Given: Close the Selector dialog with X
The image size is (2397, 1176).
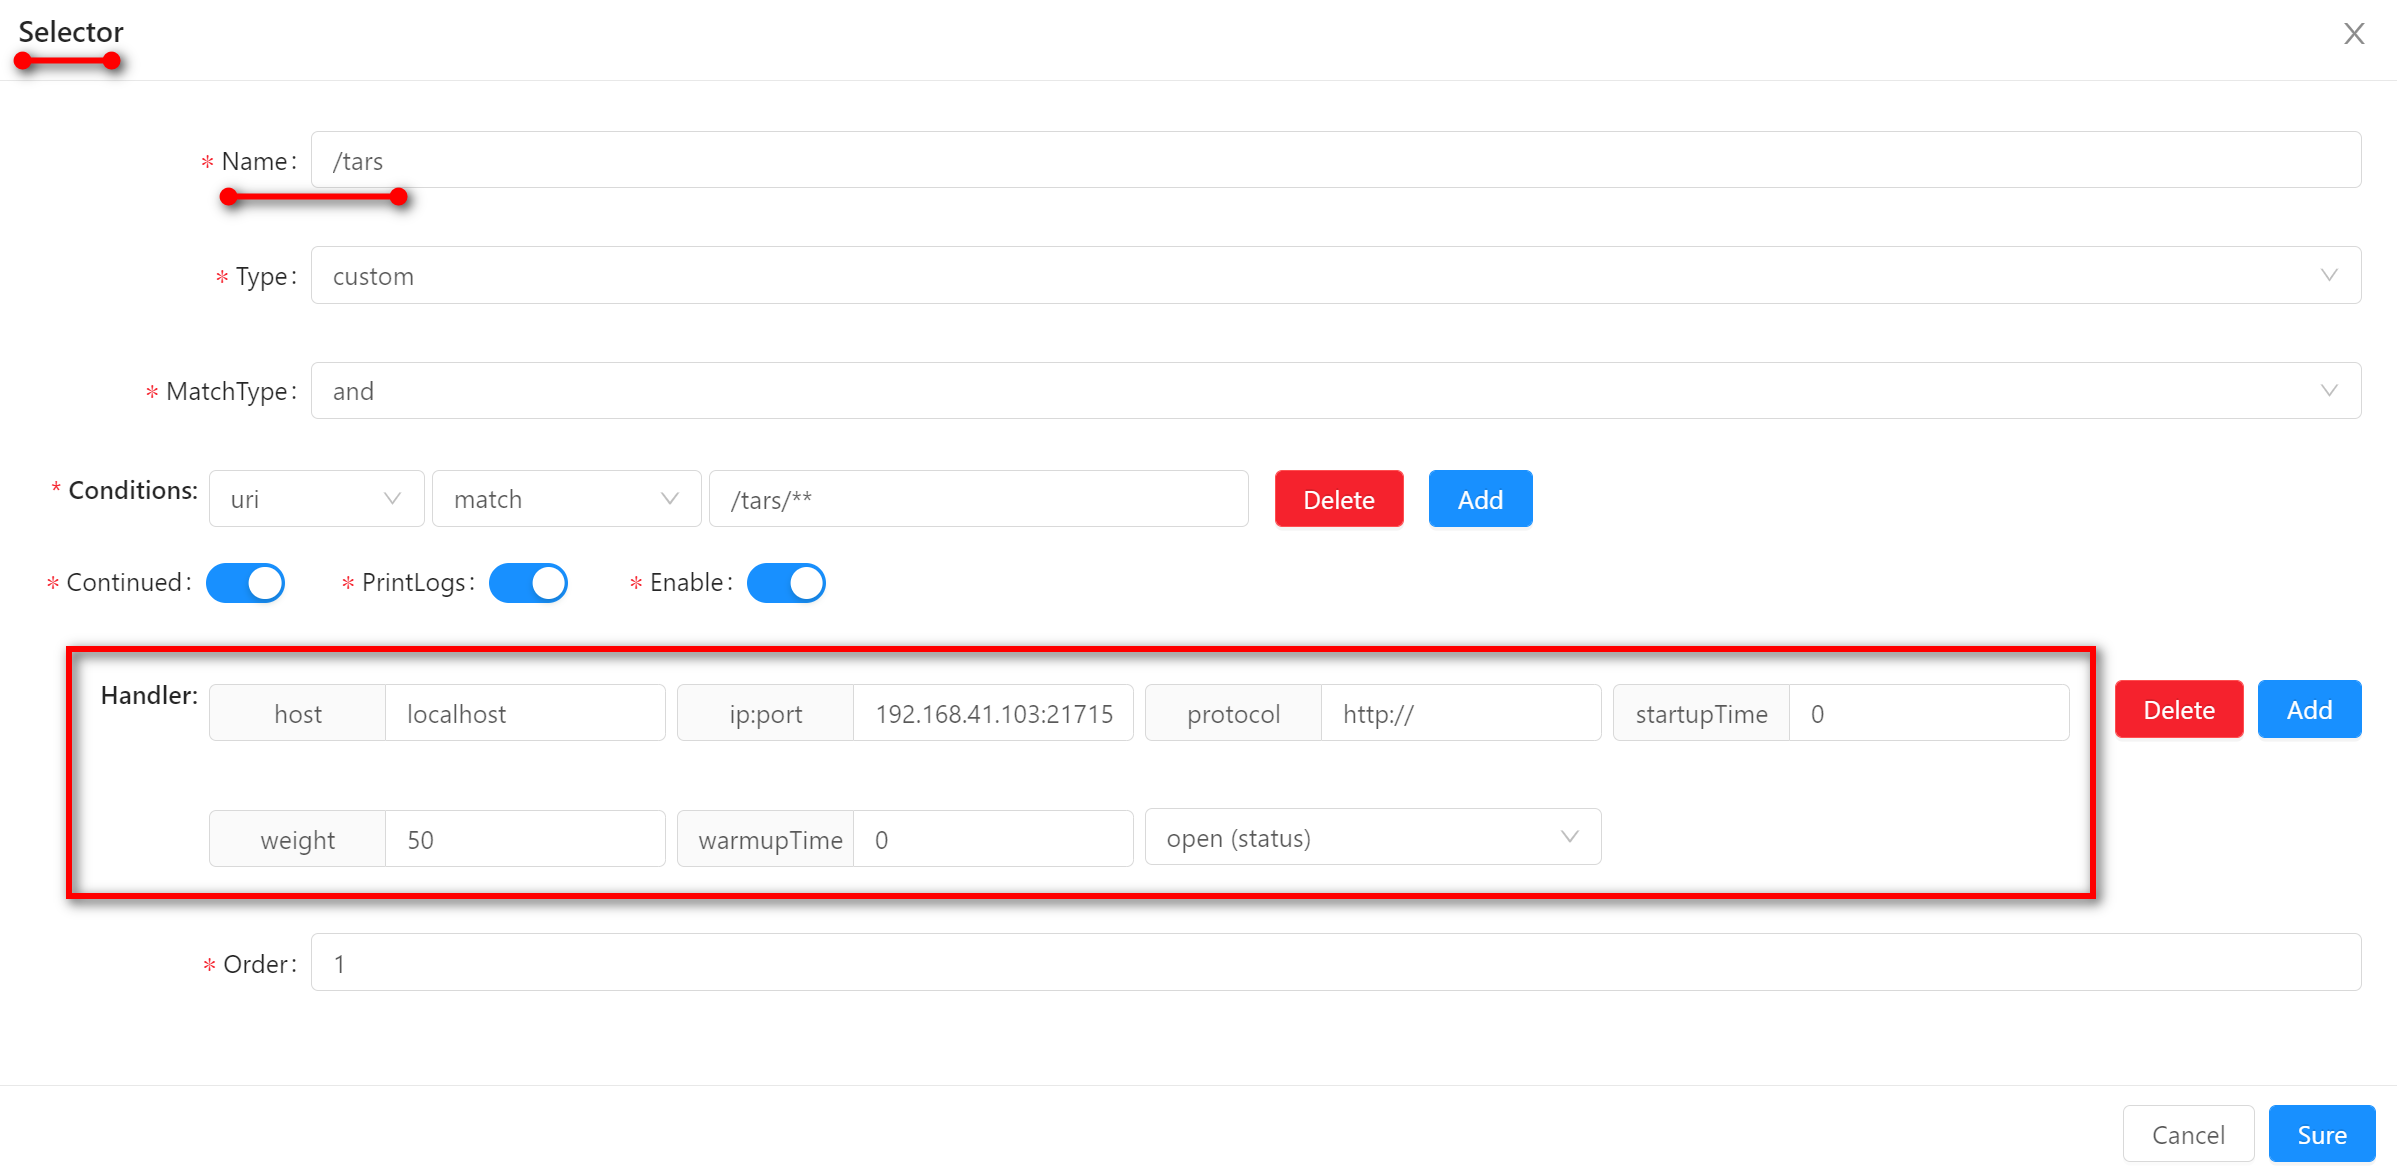Looking at the screenshot, I should coord(2354,34).
